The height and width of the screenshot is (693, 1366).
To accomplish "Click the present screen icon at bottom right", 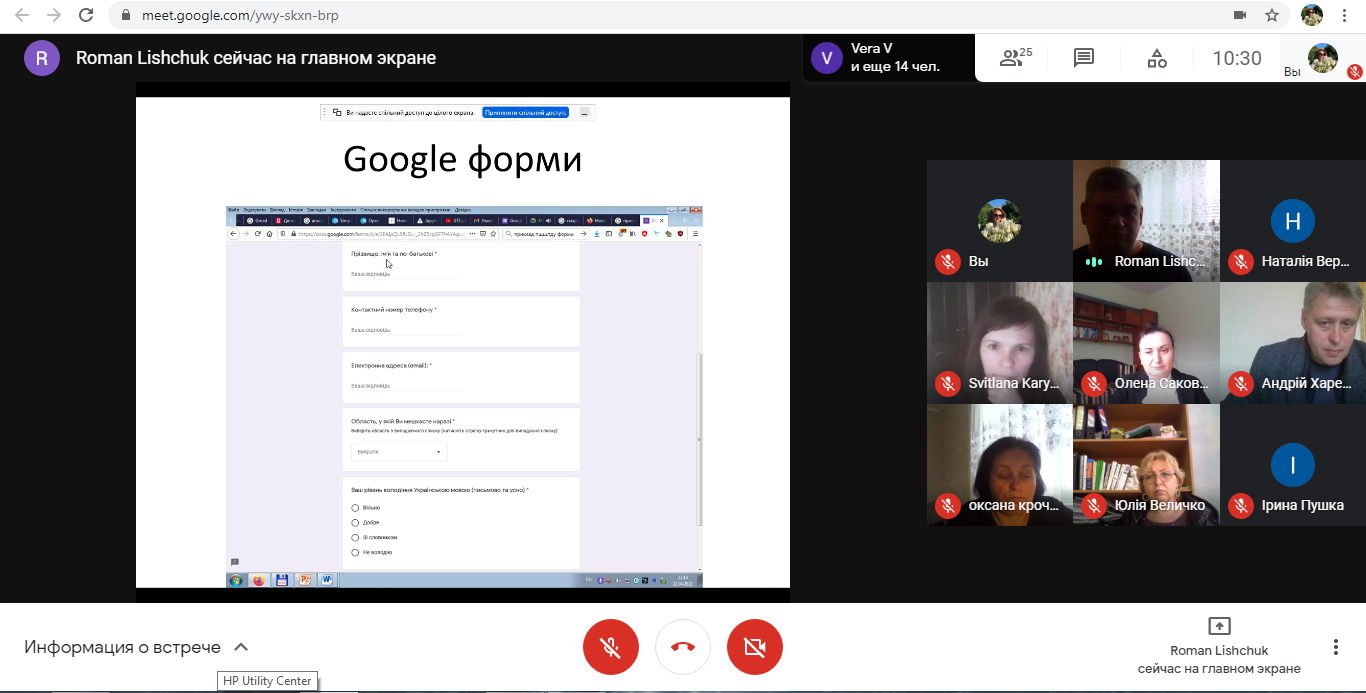I will coord(1219,626).
